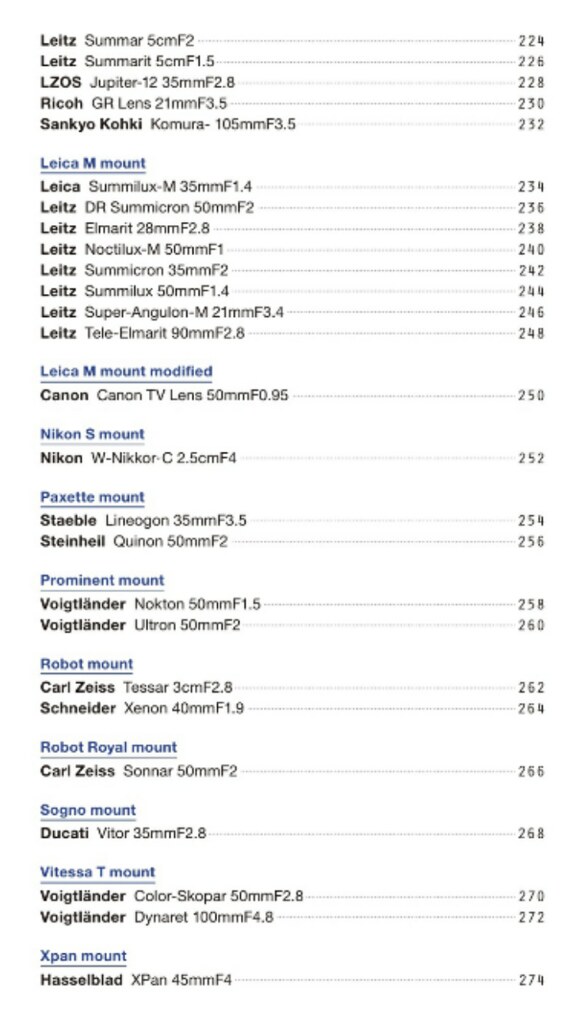
Task: Select the Xpan mount heading
Action: 83,956
